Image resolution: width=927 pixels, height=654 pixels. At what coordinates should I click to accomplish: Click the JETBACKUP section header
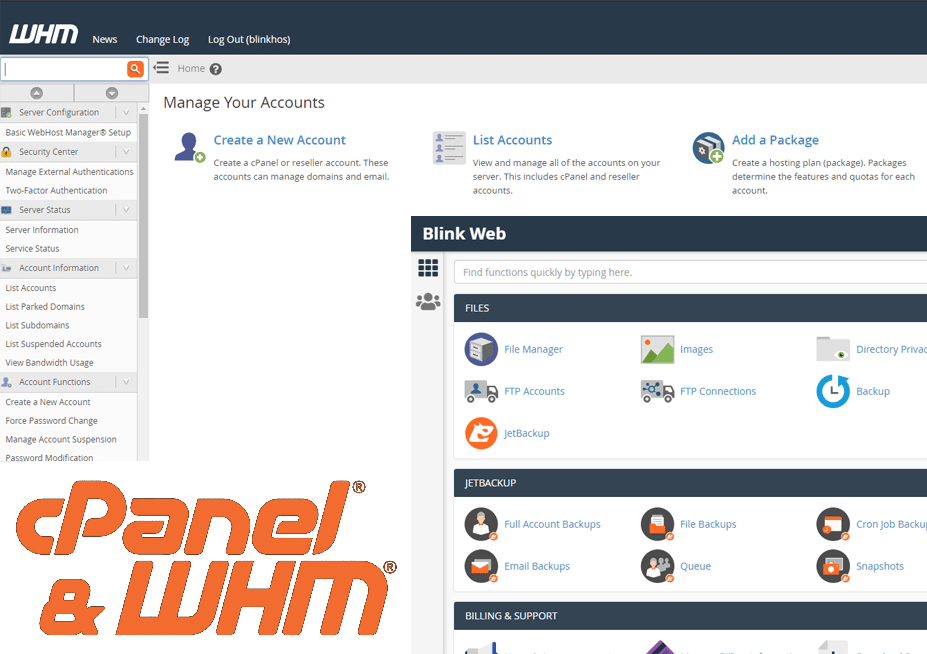690,483
